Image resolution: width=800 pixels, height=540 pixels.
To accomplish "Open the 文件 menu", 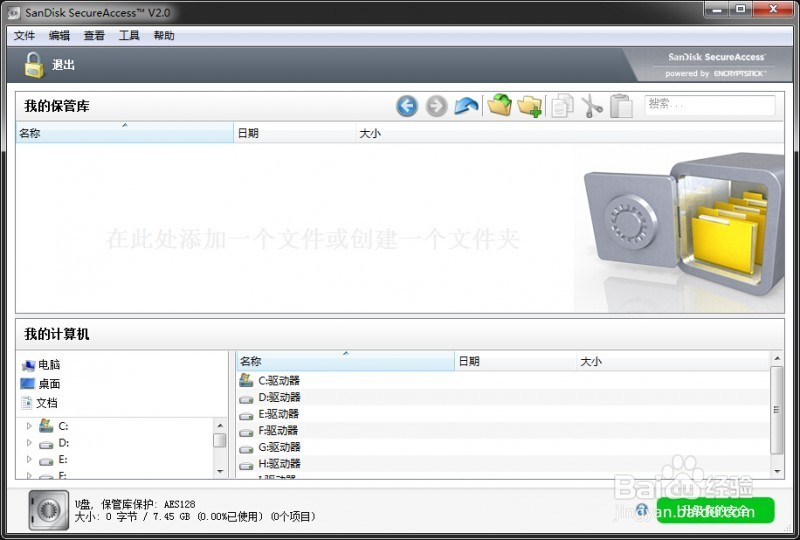I will coord(24,36).
